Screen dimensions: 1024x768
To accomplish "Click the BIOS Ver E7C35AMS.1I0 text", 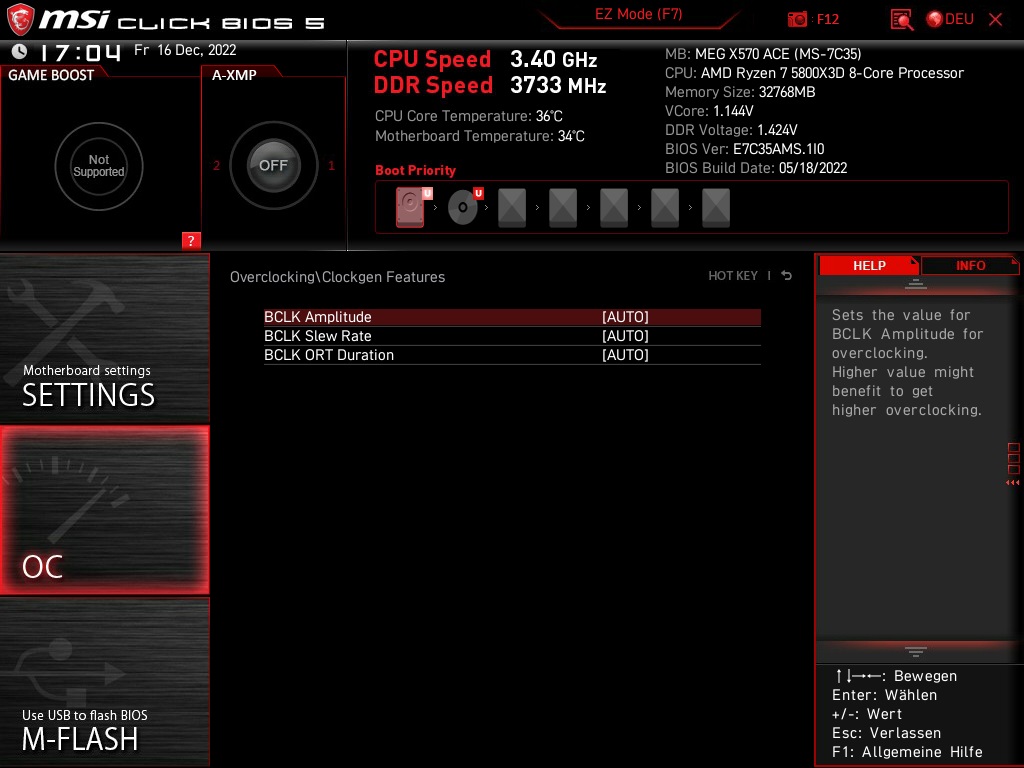I will [744, 149].
